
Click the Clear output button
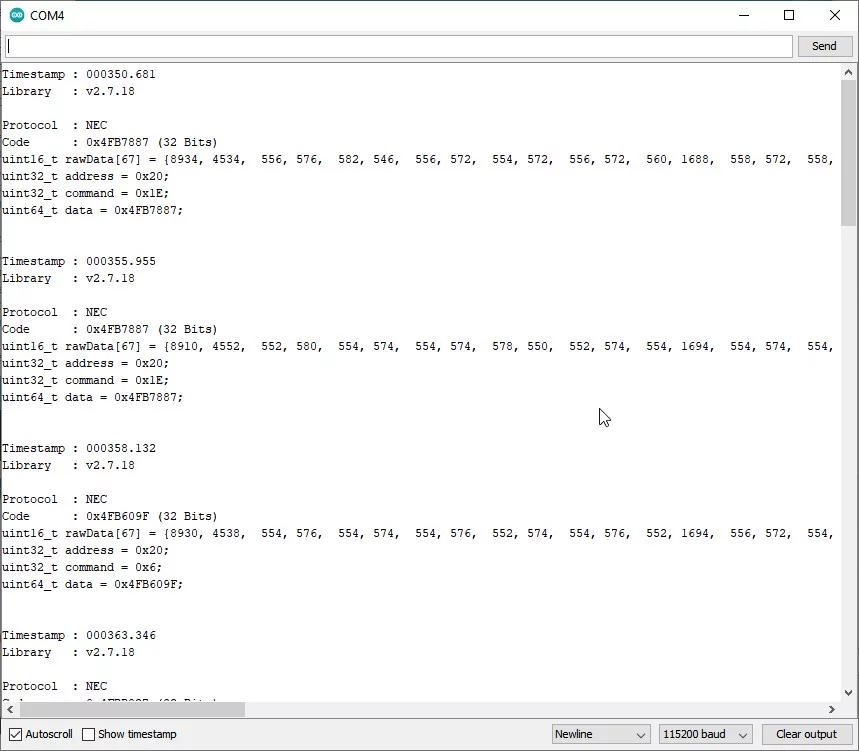[x=806, y=734]
